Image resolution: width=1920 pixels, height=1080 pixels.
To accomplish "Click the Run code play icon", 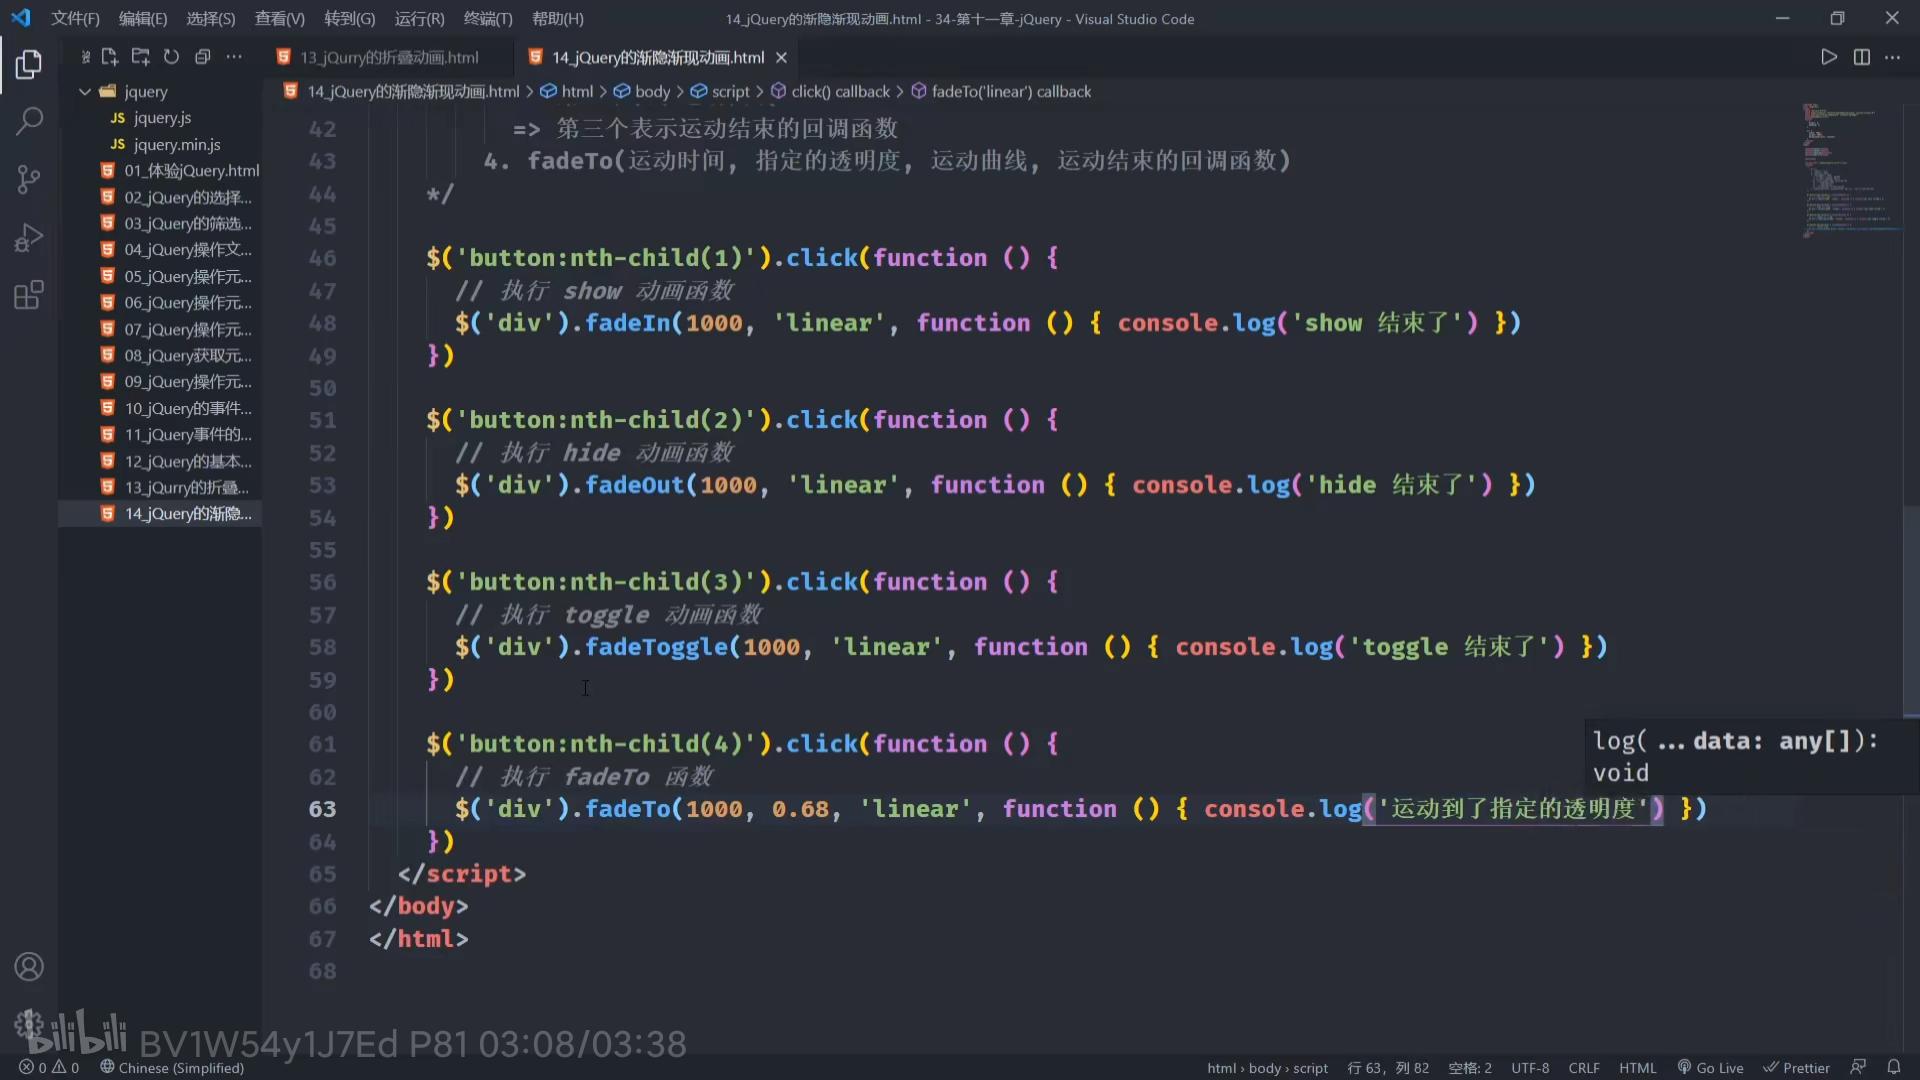I will point(1828,57).
